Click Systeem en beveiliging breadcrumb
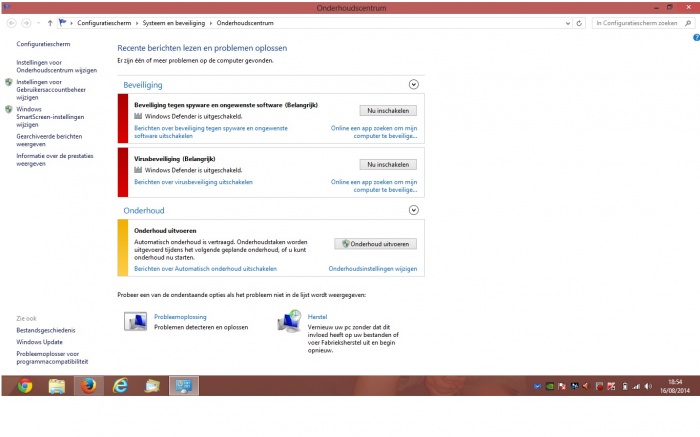Screen dimensions: 700x437 174,23
